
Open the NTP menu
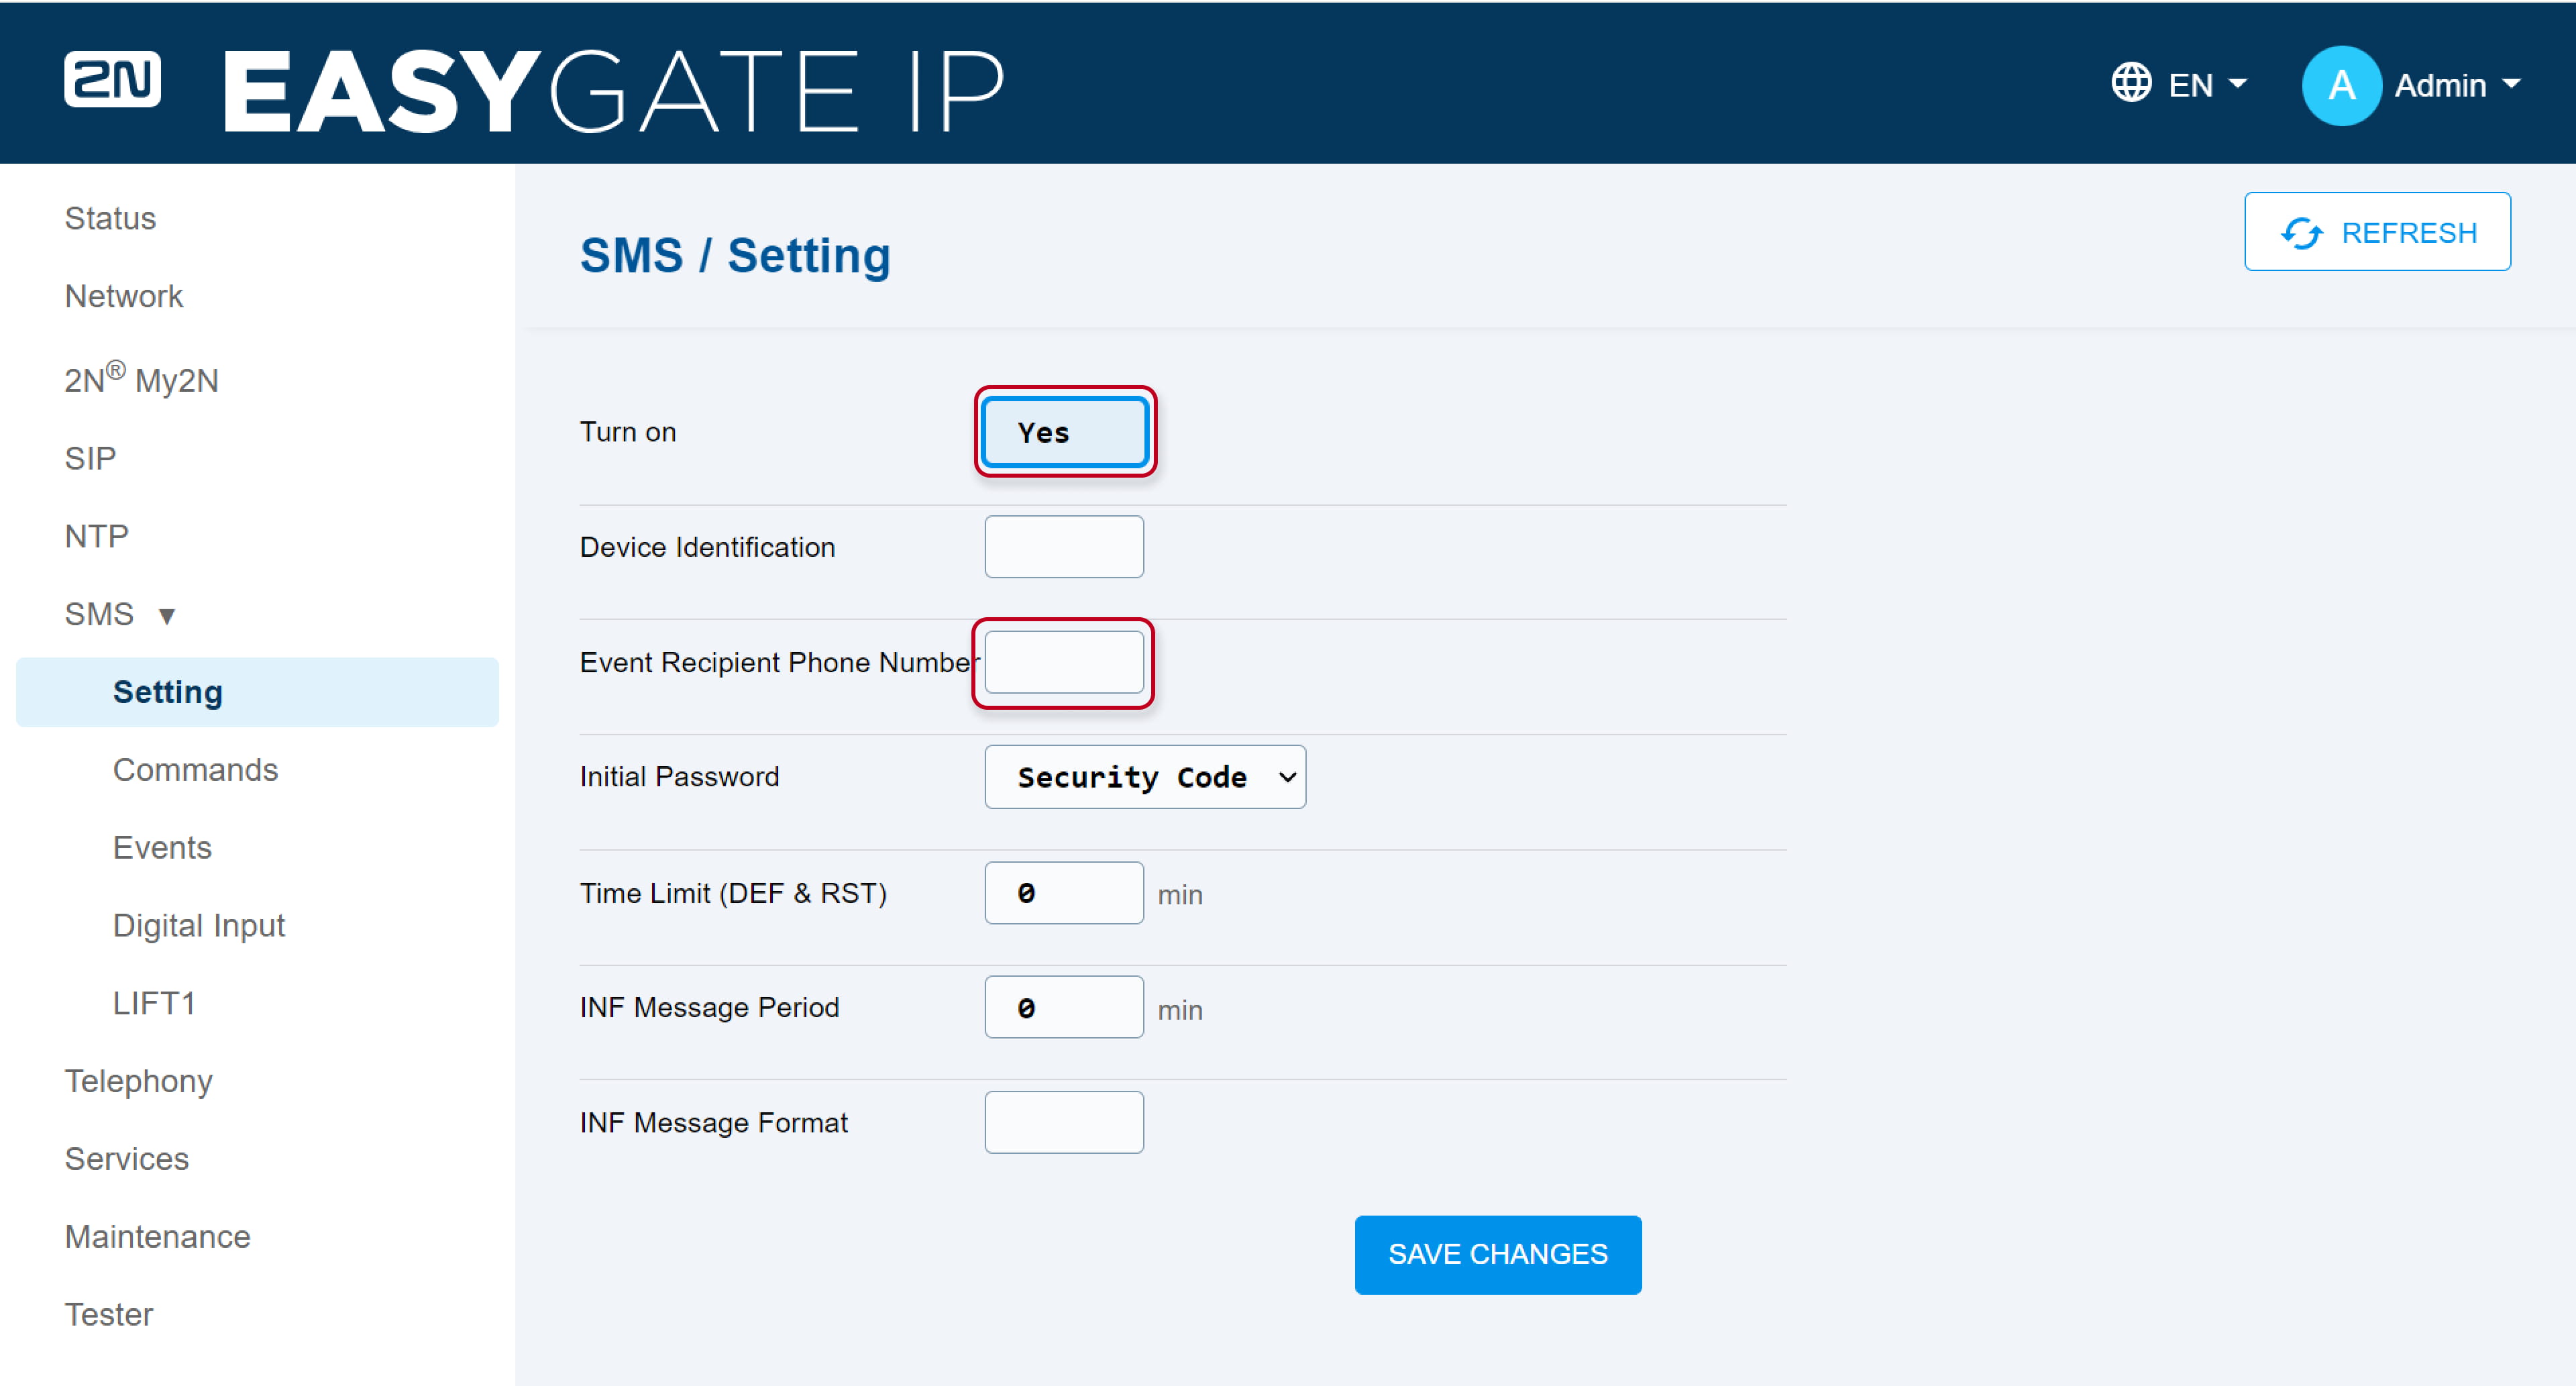coord(96,536)
